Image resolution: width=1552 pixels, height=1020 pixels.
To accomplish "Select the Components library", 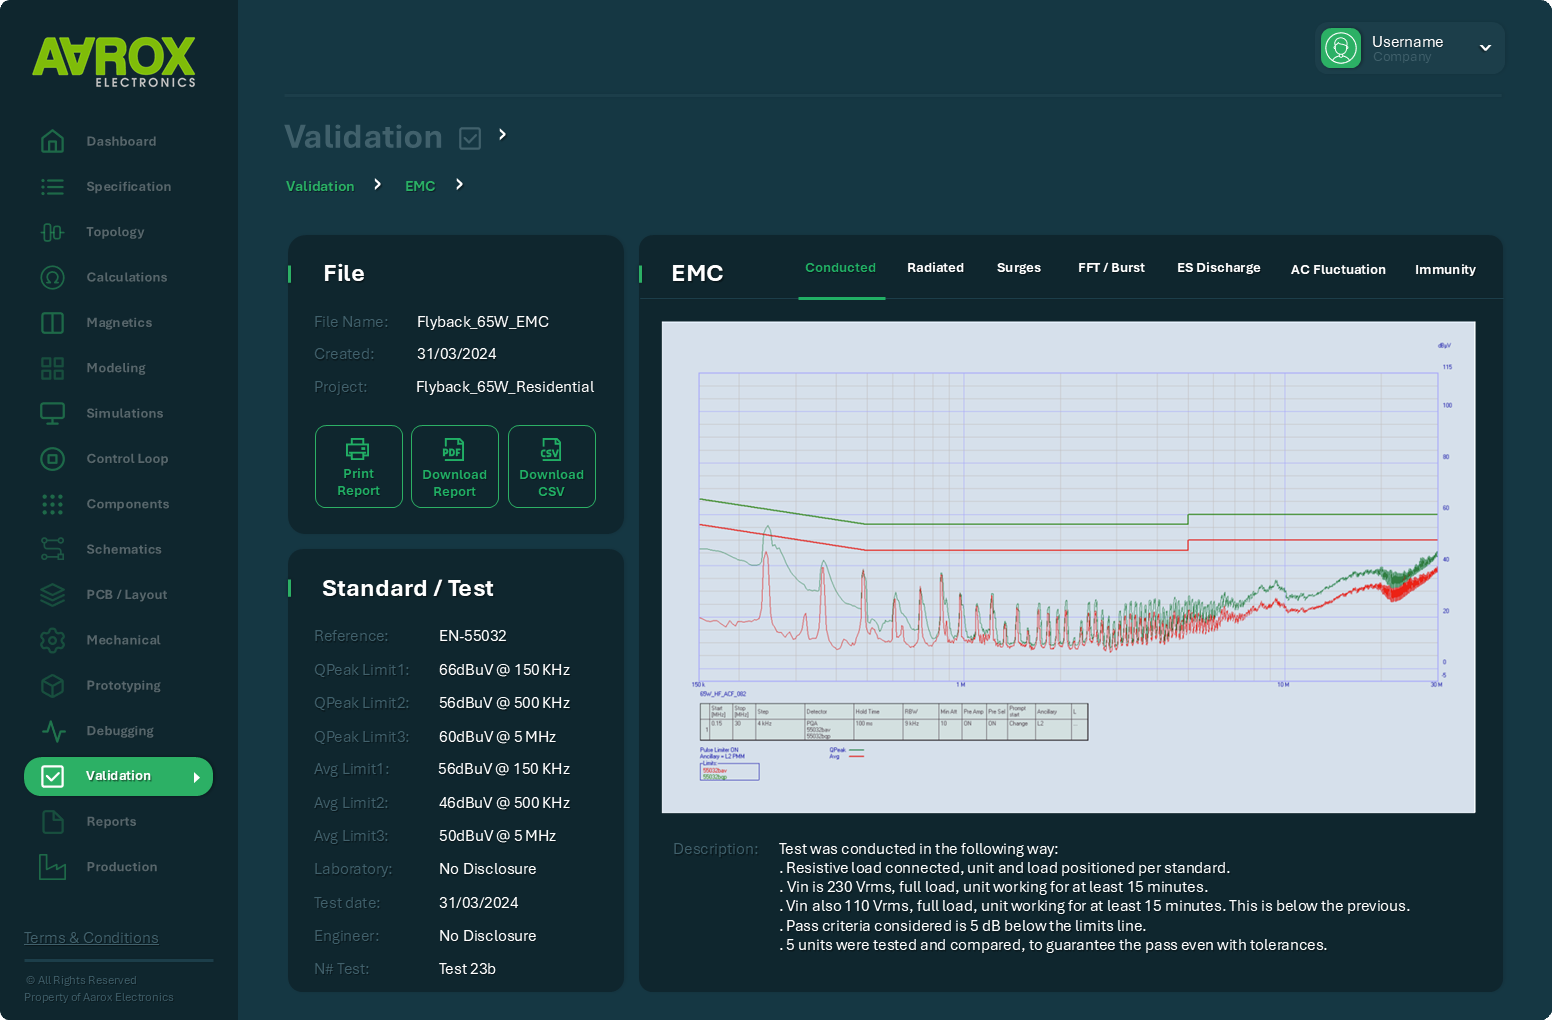I will pos(127,504).
